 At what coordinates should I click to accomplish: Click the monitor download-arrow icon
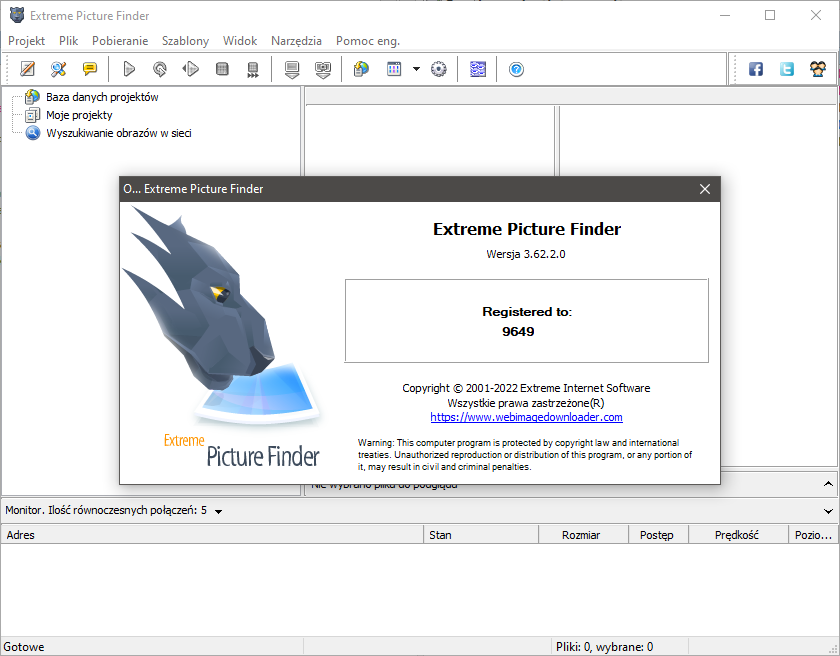coord(292,69)
